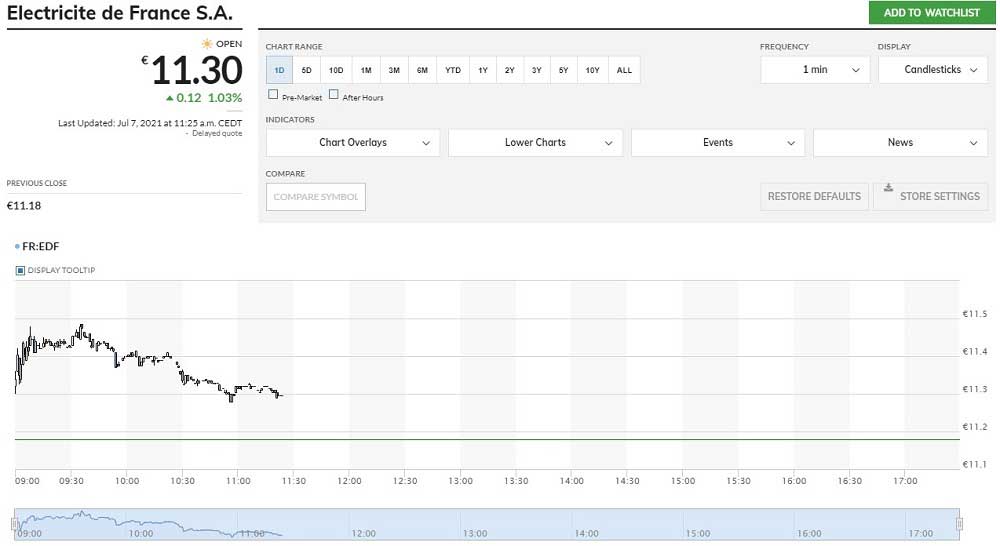Click the 12:00 time axis label
1000x546 pixels.
coord(349,481)
